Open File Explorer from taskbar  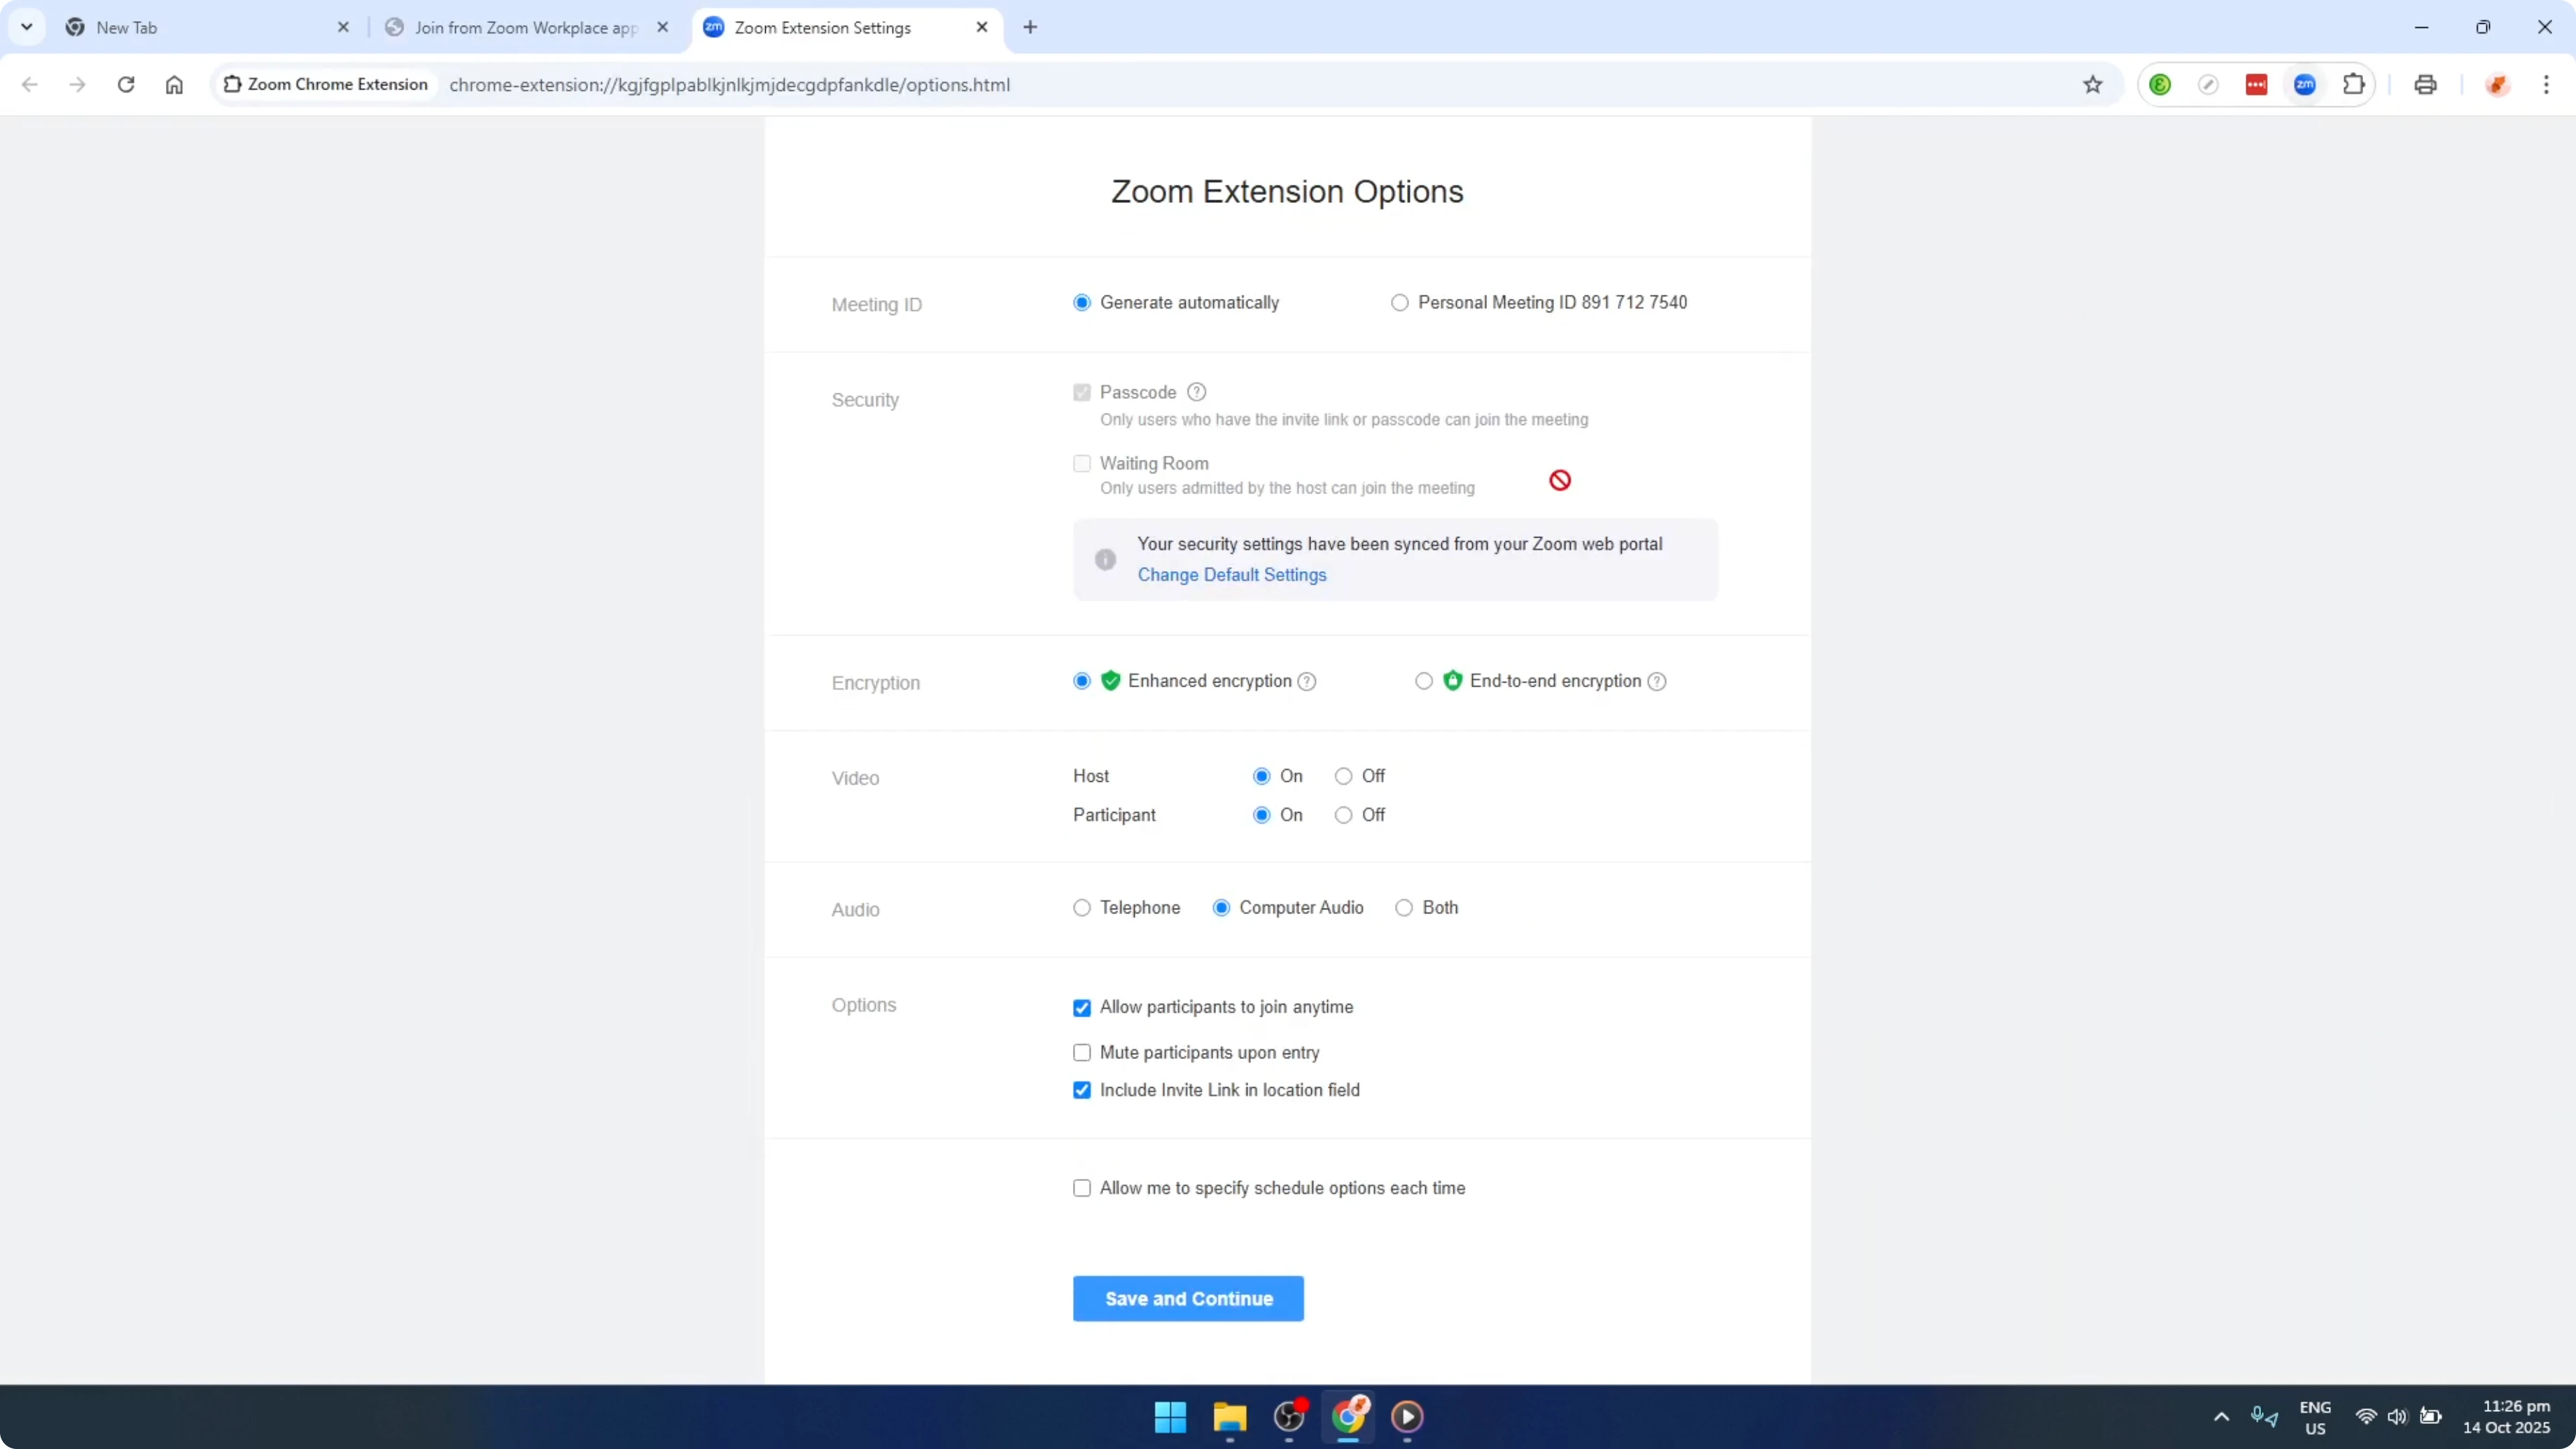(x=1230, y=1417)
